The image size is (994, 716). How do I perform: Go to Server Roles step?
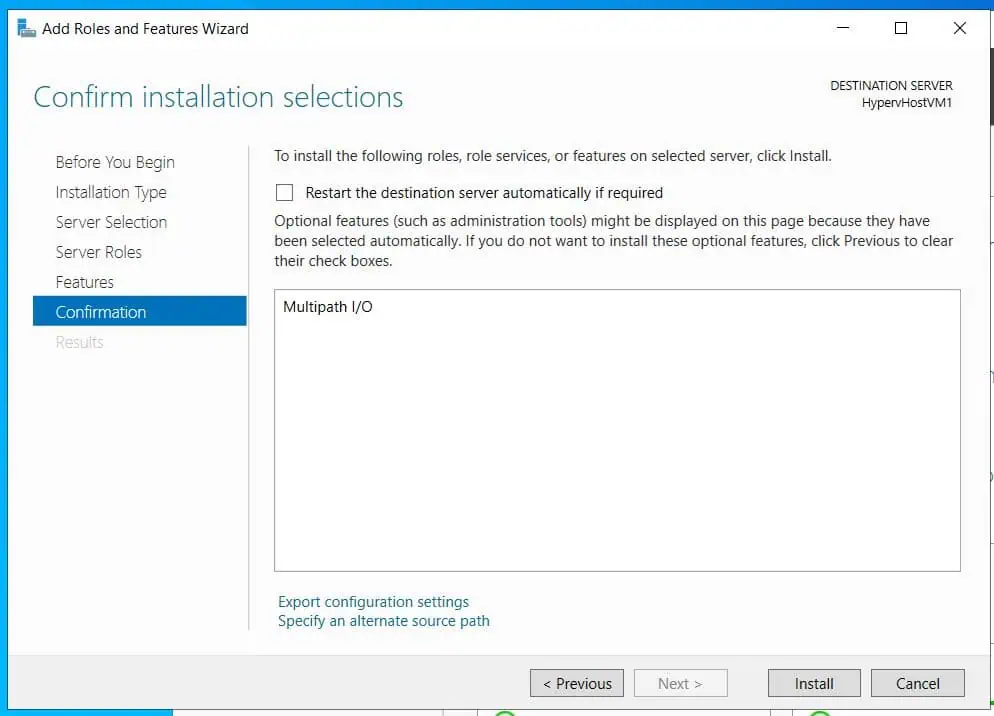point(99,252)
